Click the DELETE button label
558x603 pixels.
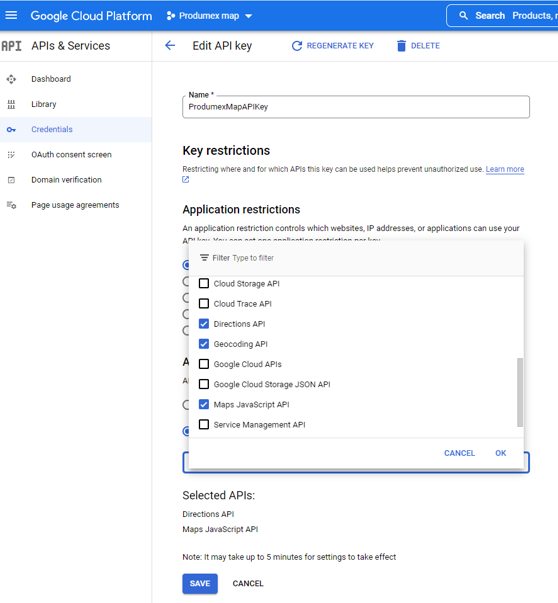(x=425, y=46)
